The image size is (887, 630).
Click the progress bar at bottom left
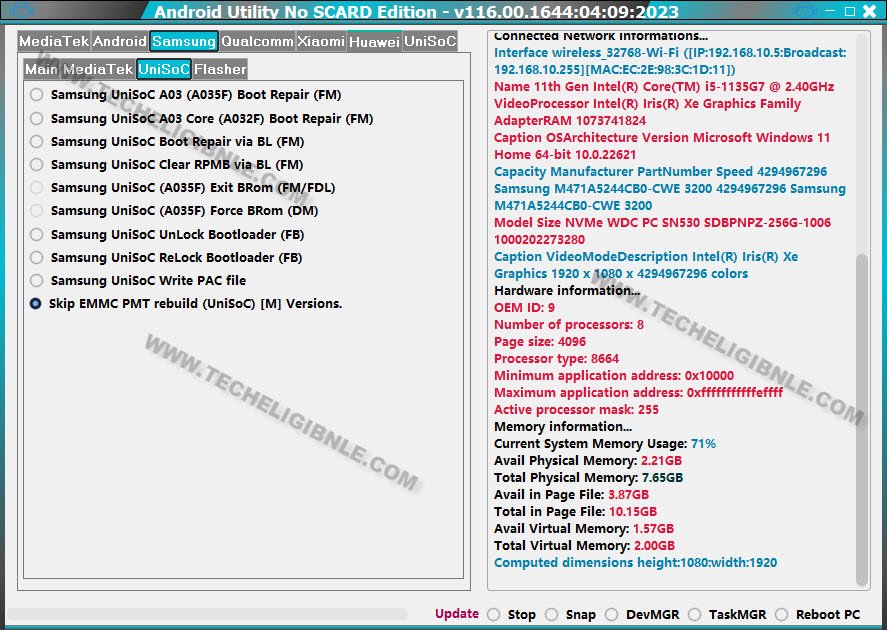pos(207,614)
